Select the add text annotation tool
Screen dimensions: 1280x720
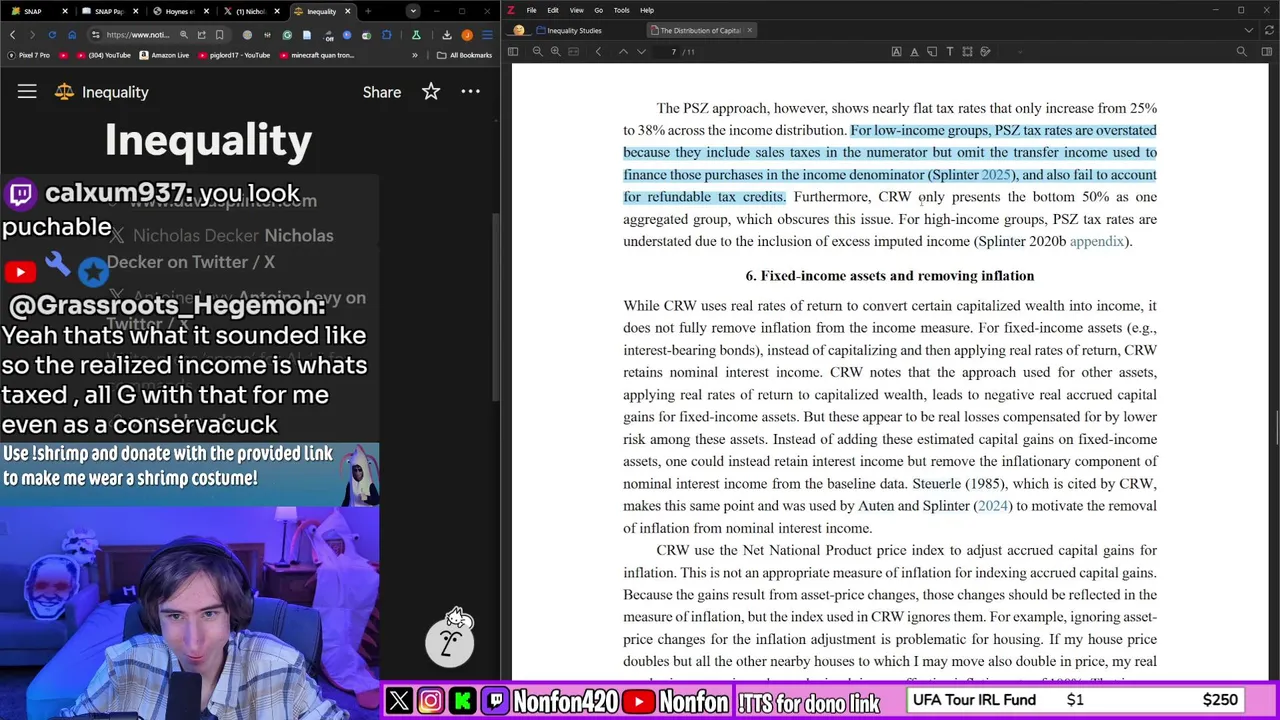950,51
